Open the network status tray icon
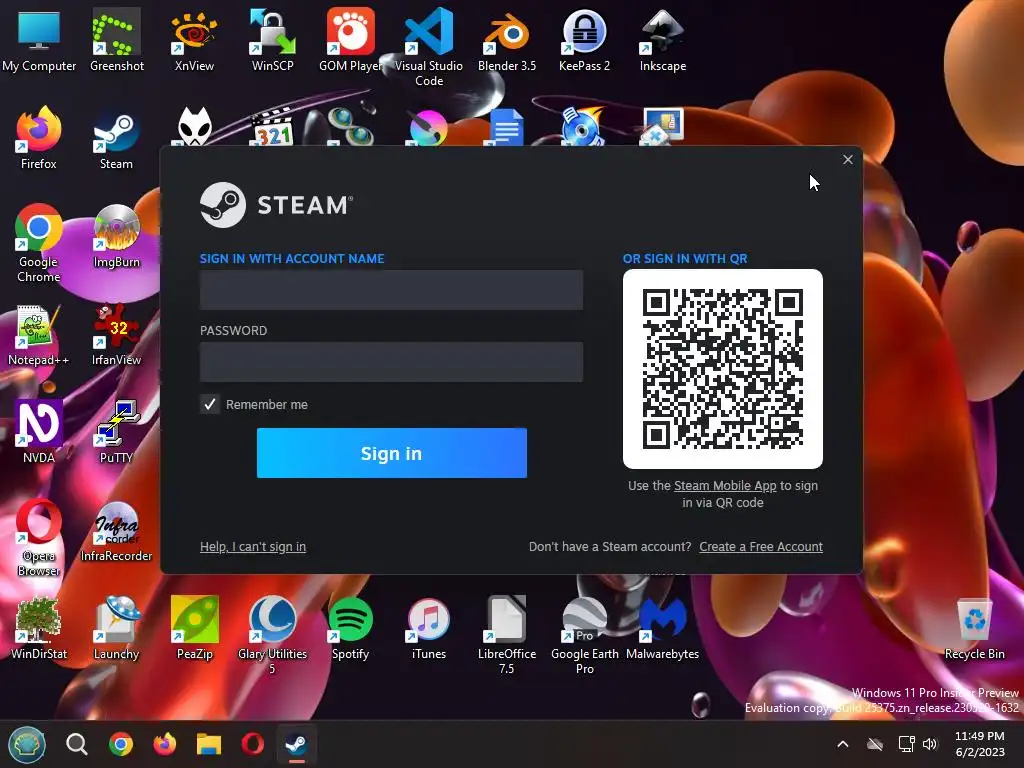Viewport: 1024px width, 768px height. (906, 744)
